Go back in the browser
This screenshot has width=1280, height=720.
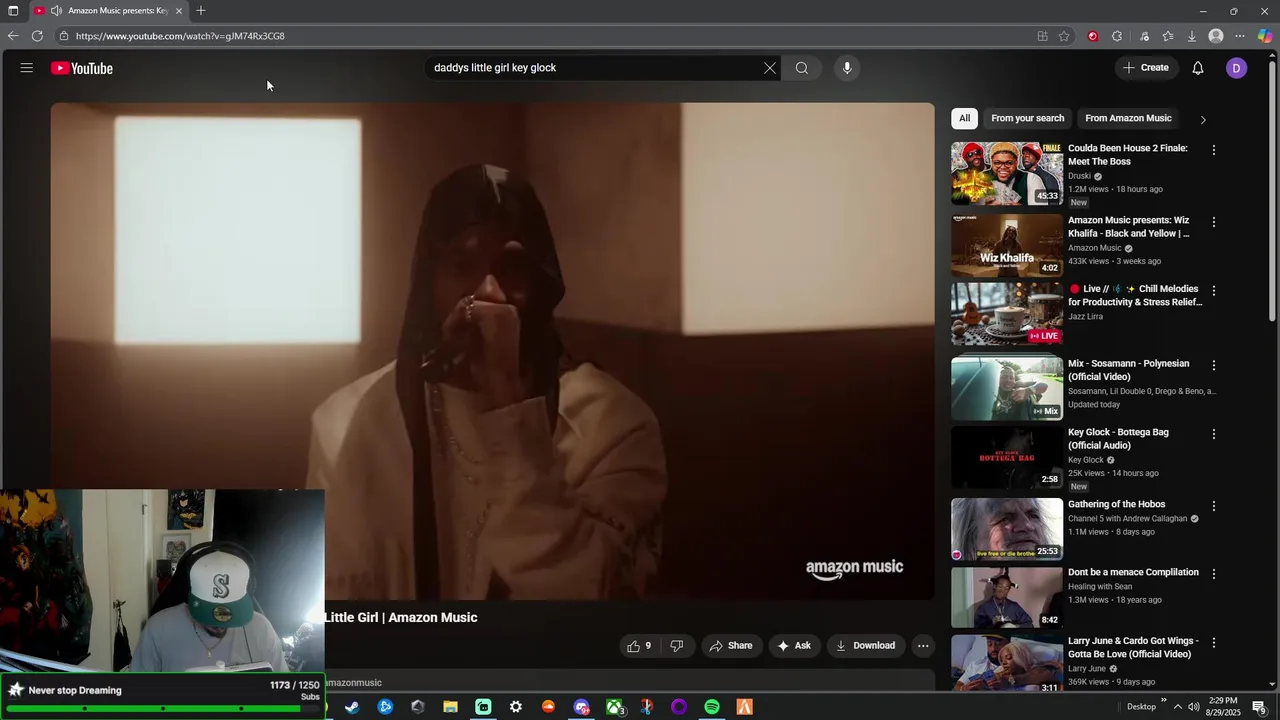(13, 36)
